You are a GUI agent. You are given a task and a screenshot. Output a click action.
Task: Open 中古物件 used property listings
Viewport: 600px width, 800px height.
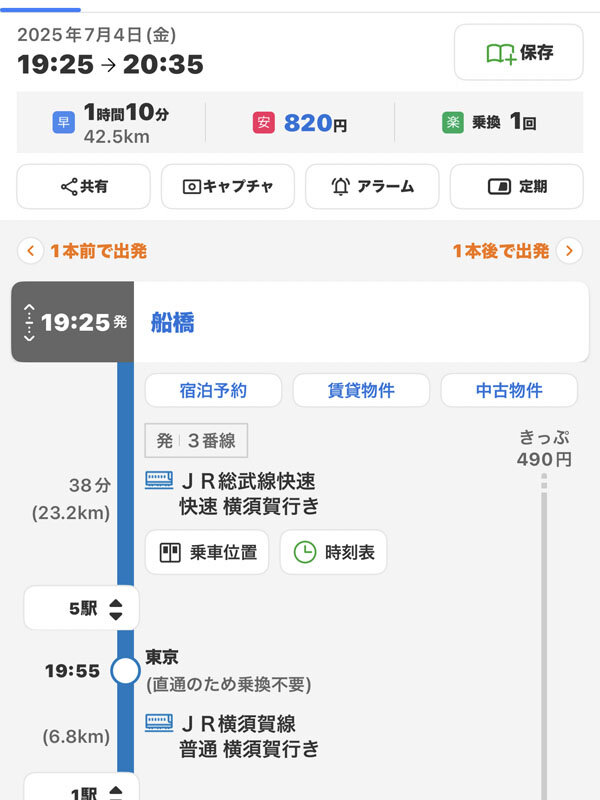[509, 390]
